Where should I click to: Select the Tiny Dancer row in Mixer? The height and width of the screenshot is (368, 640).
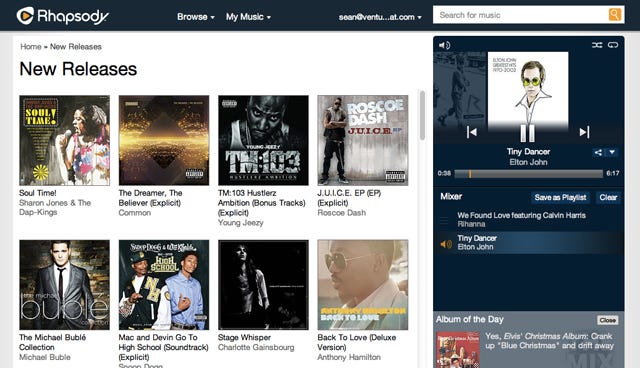529,243
